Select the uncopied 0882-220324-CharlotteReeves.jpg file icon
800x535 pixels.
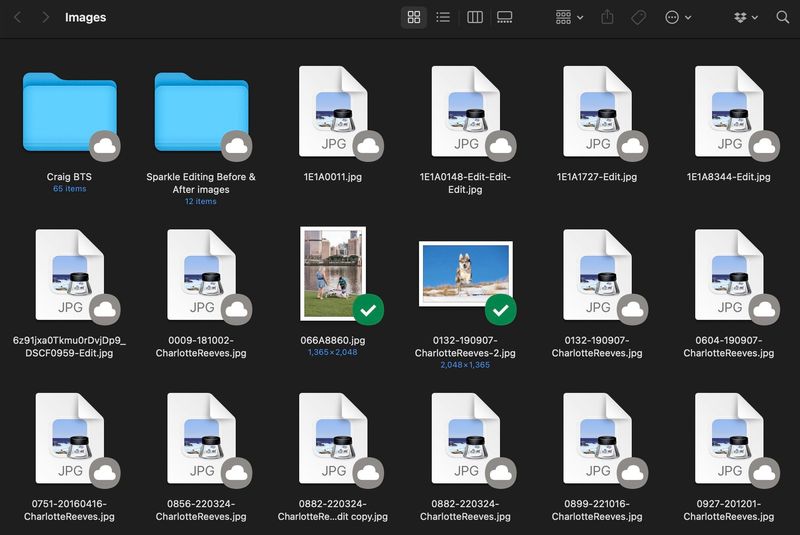[465, 438]
